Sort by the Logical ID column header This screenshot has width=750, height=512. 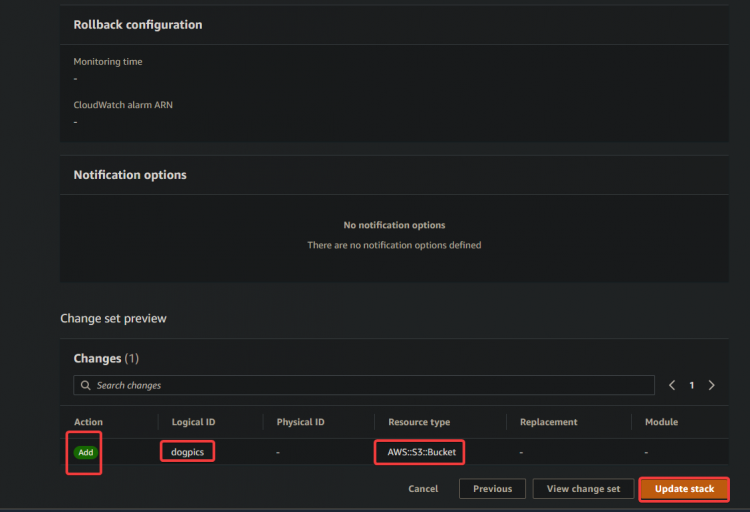tap(193, 422)
